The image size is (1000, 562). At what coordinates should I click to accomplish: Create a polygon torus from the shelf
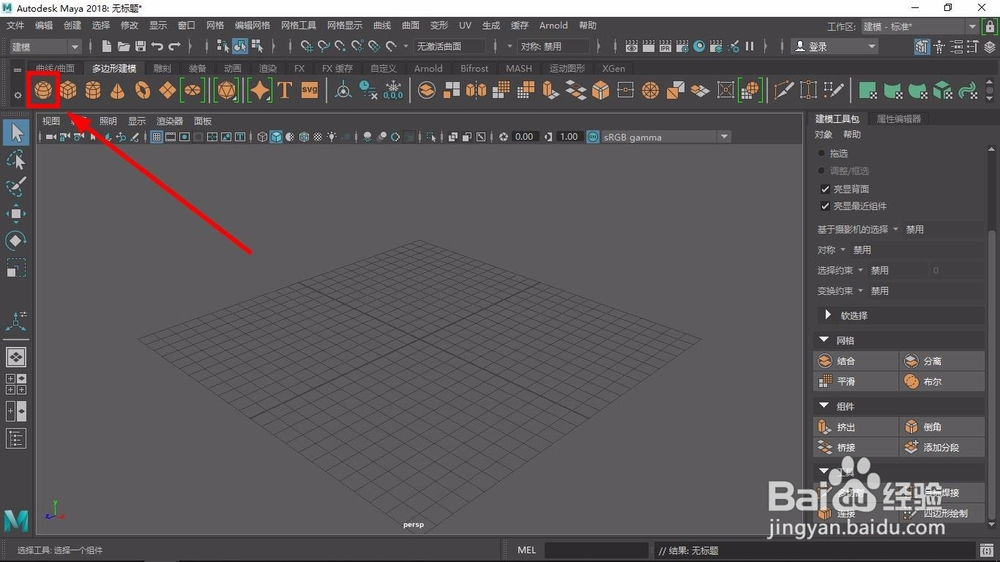142,90
